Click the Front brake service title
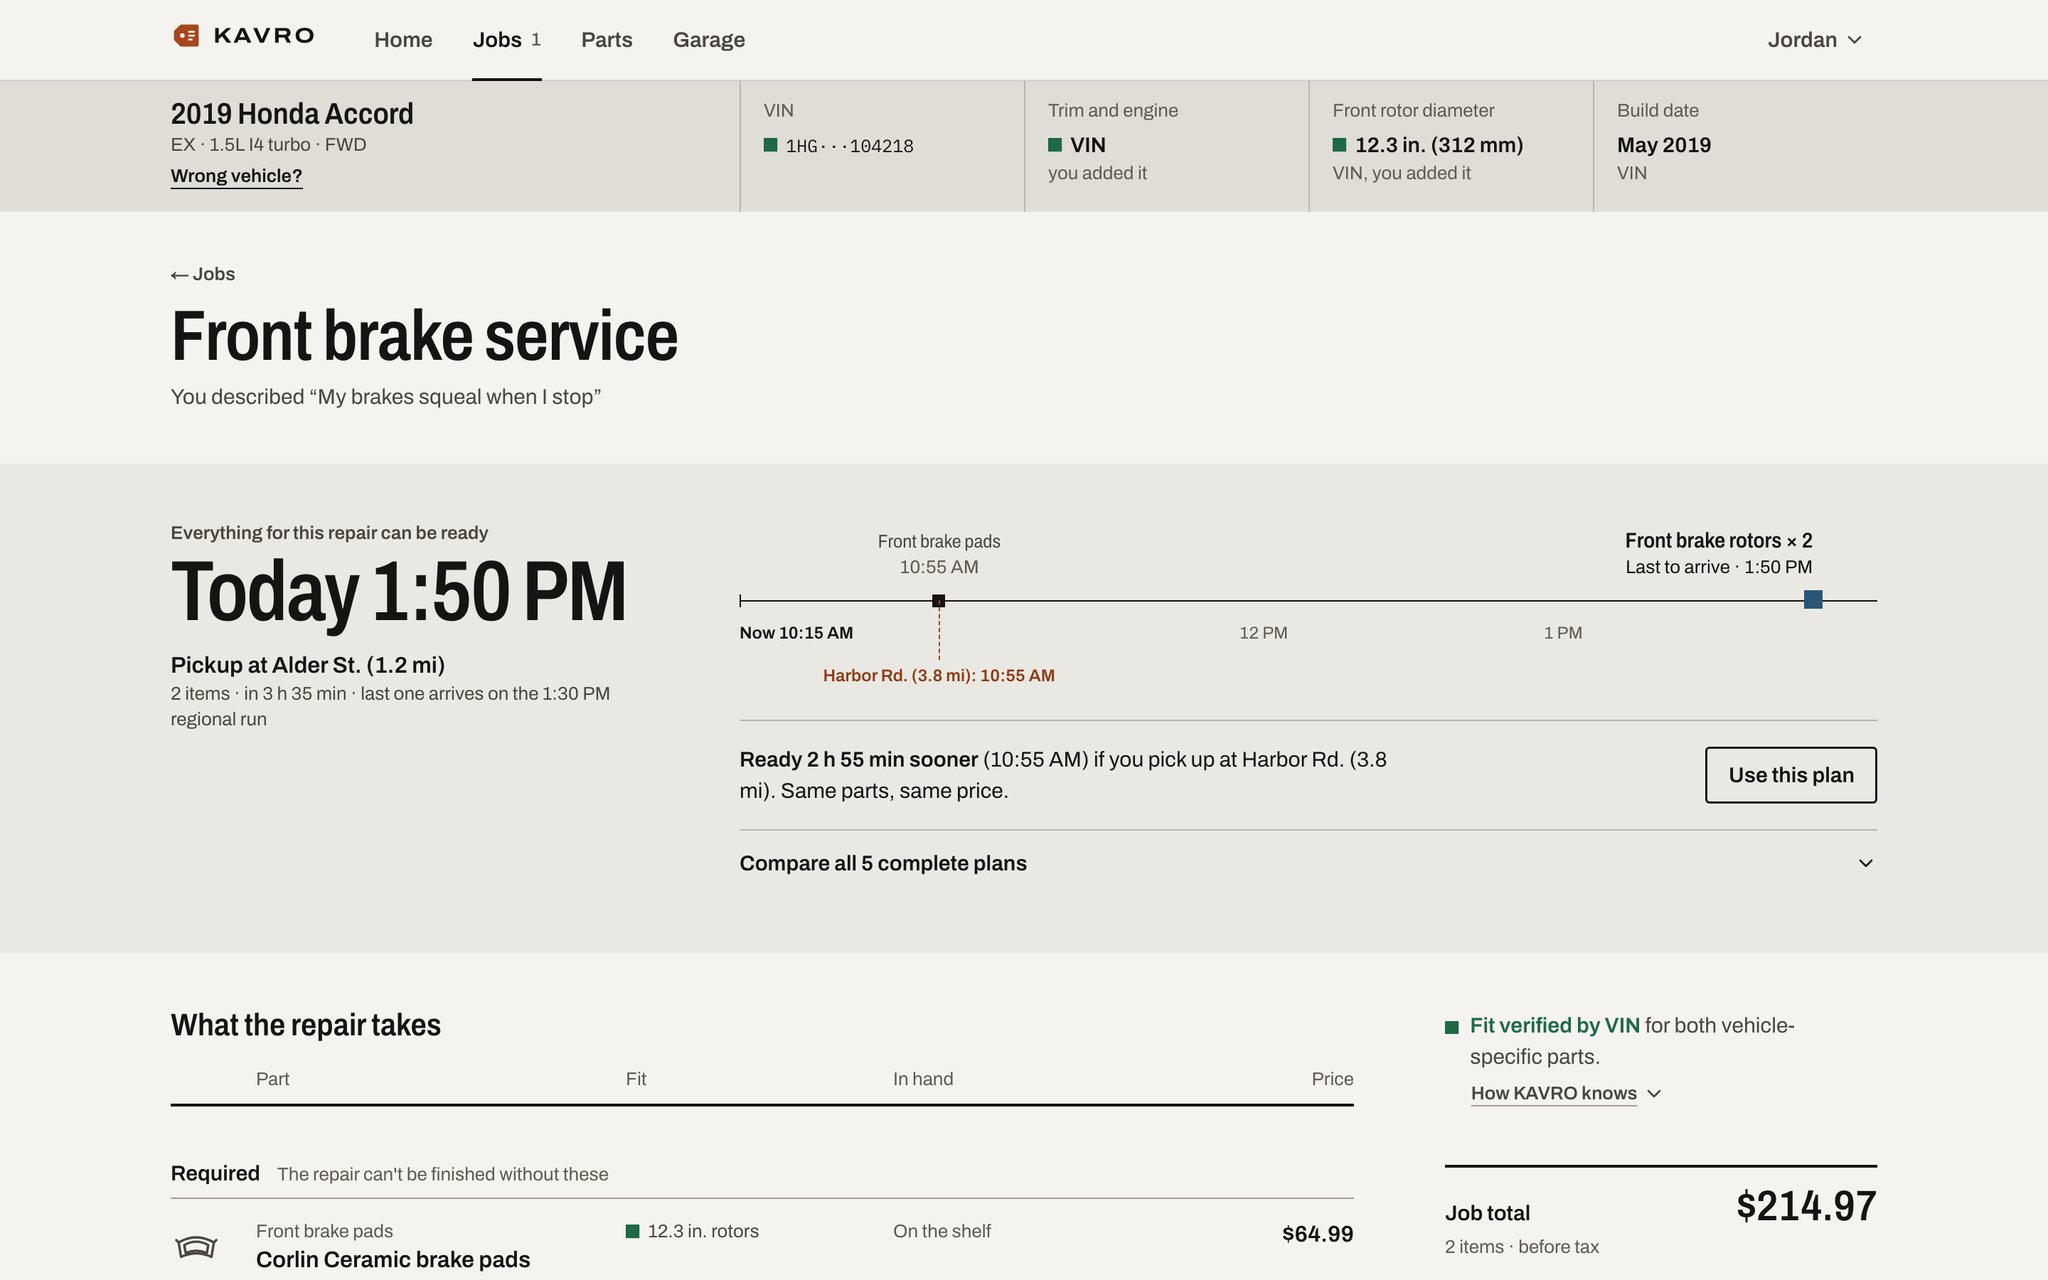Screen dimensions: 2048x1280 pos(425,336)
